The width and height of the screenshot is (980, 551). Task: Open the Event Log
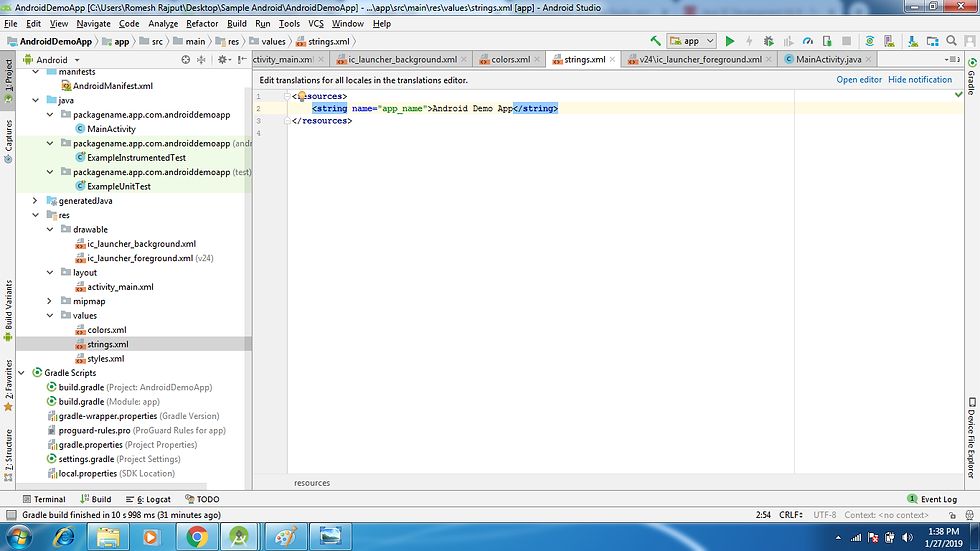932,499
